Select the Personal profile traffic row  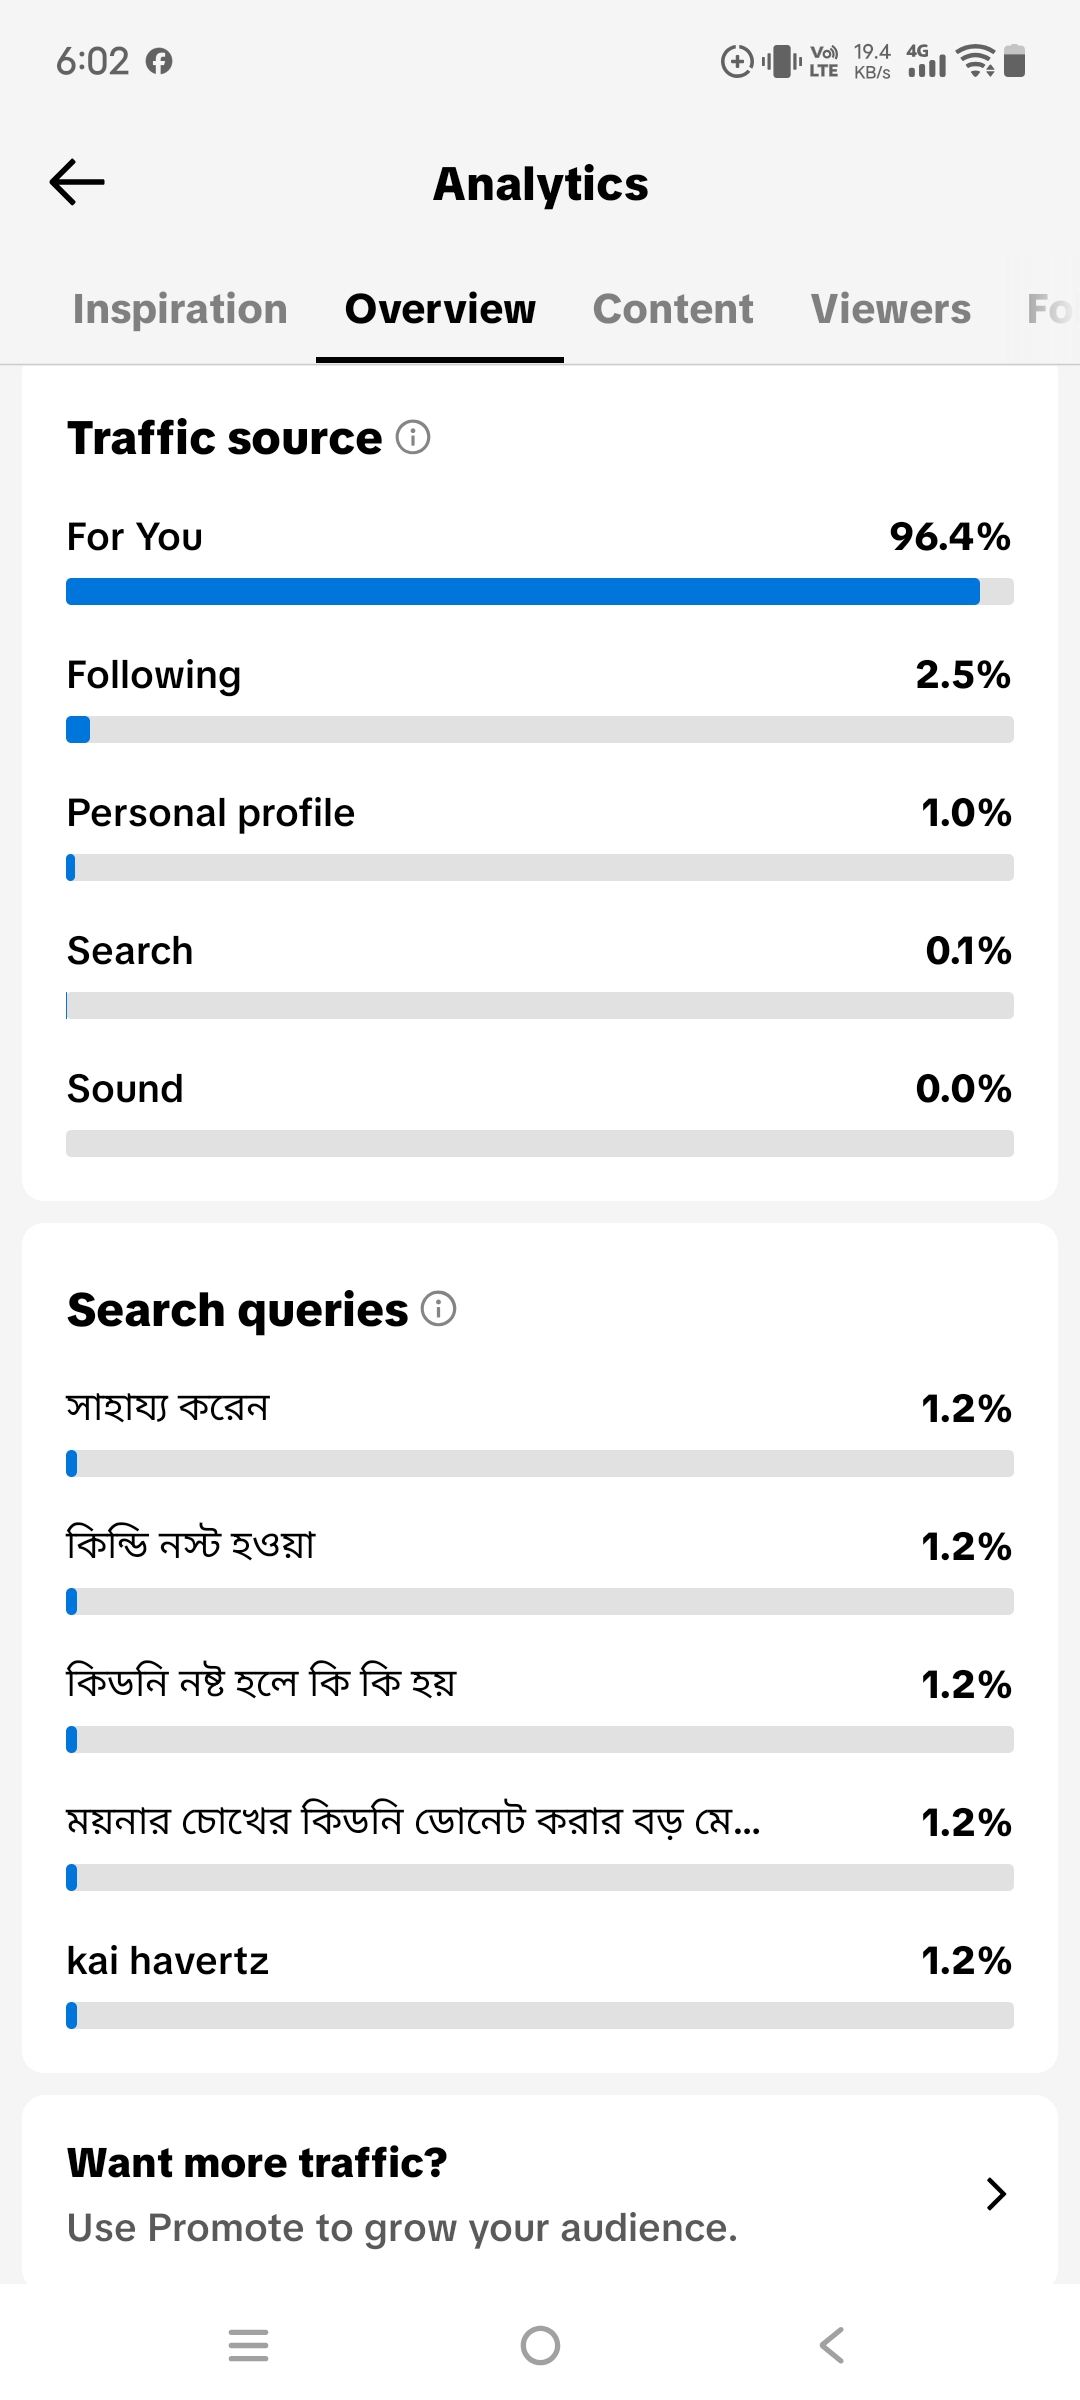pos(540,835)
